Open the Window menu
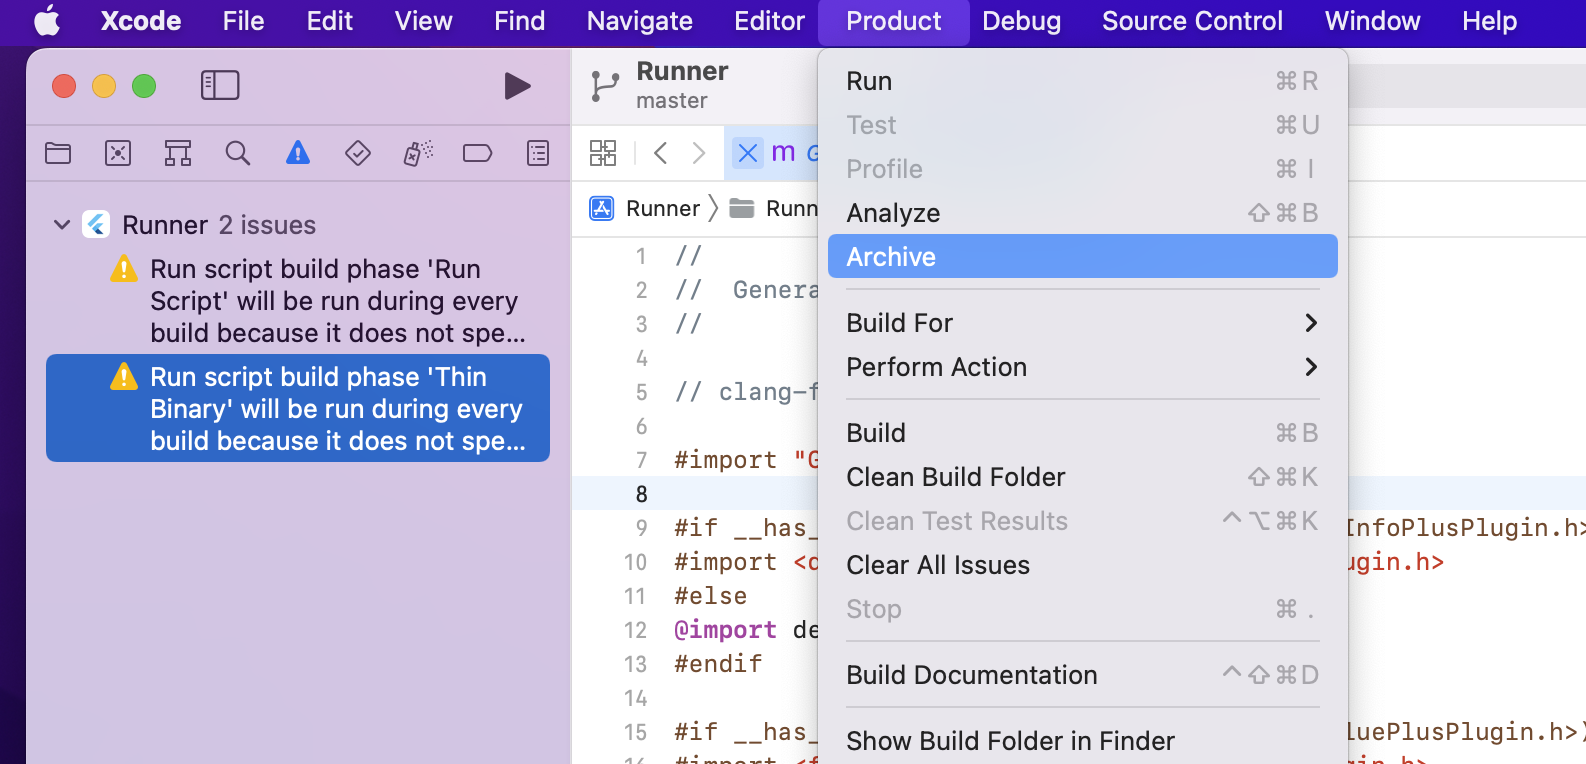Screen dimensions: 1586x764 [x=1373, y=21]
